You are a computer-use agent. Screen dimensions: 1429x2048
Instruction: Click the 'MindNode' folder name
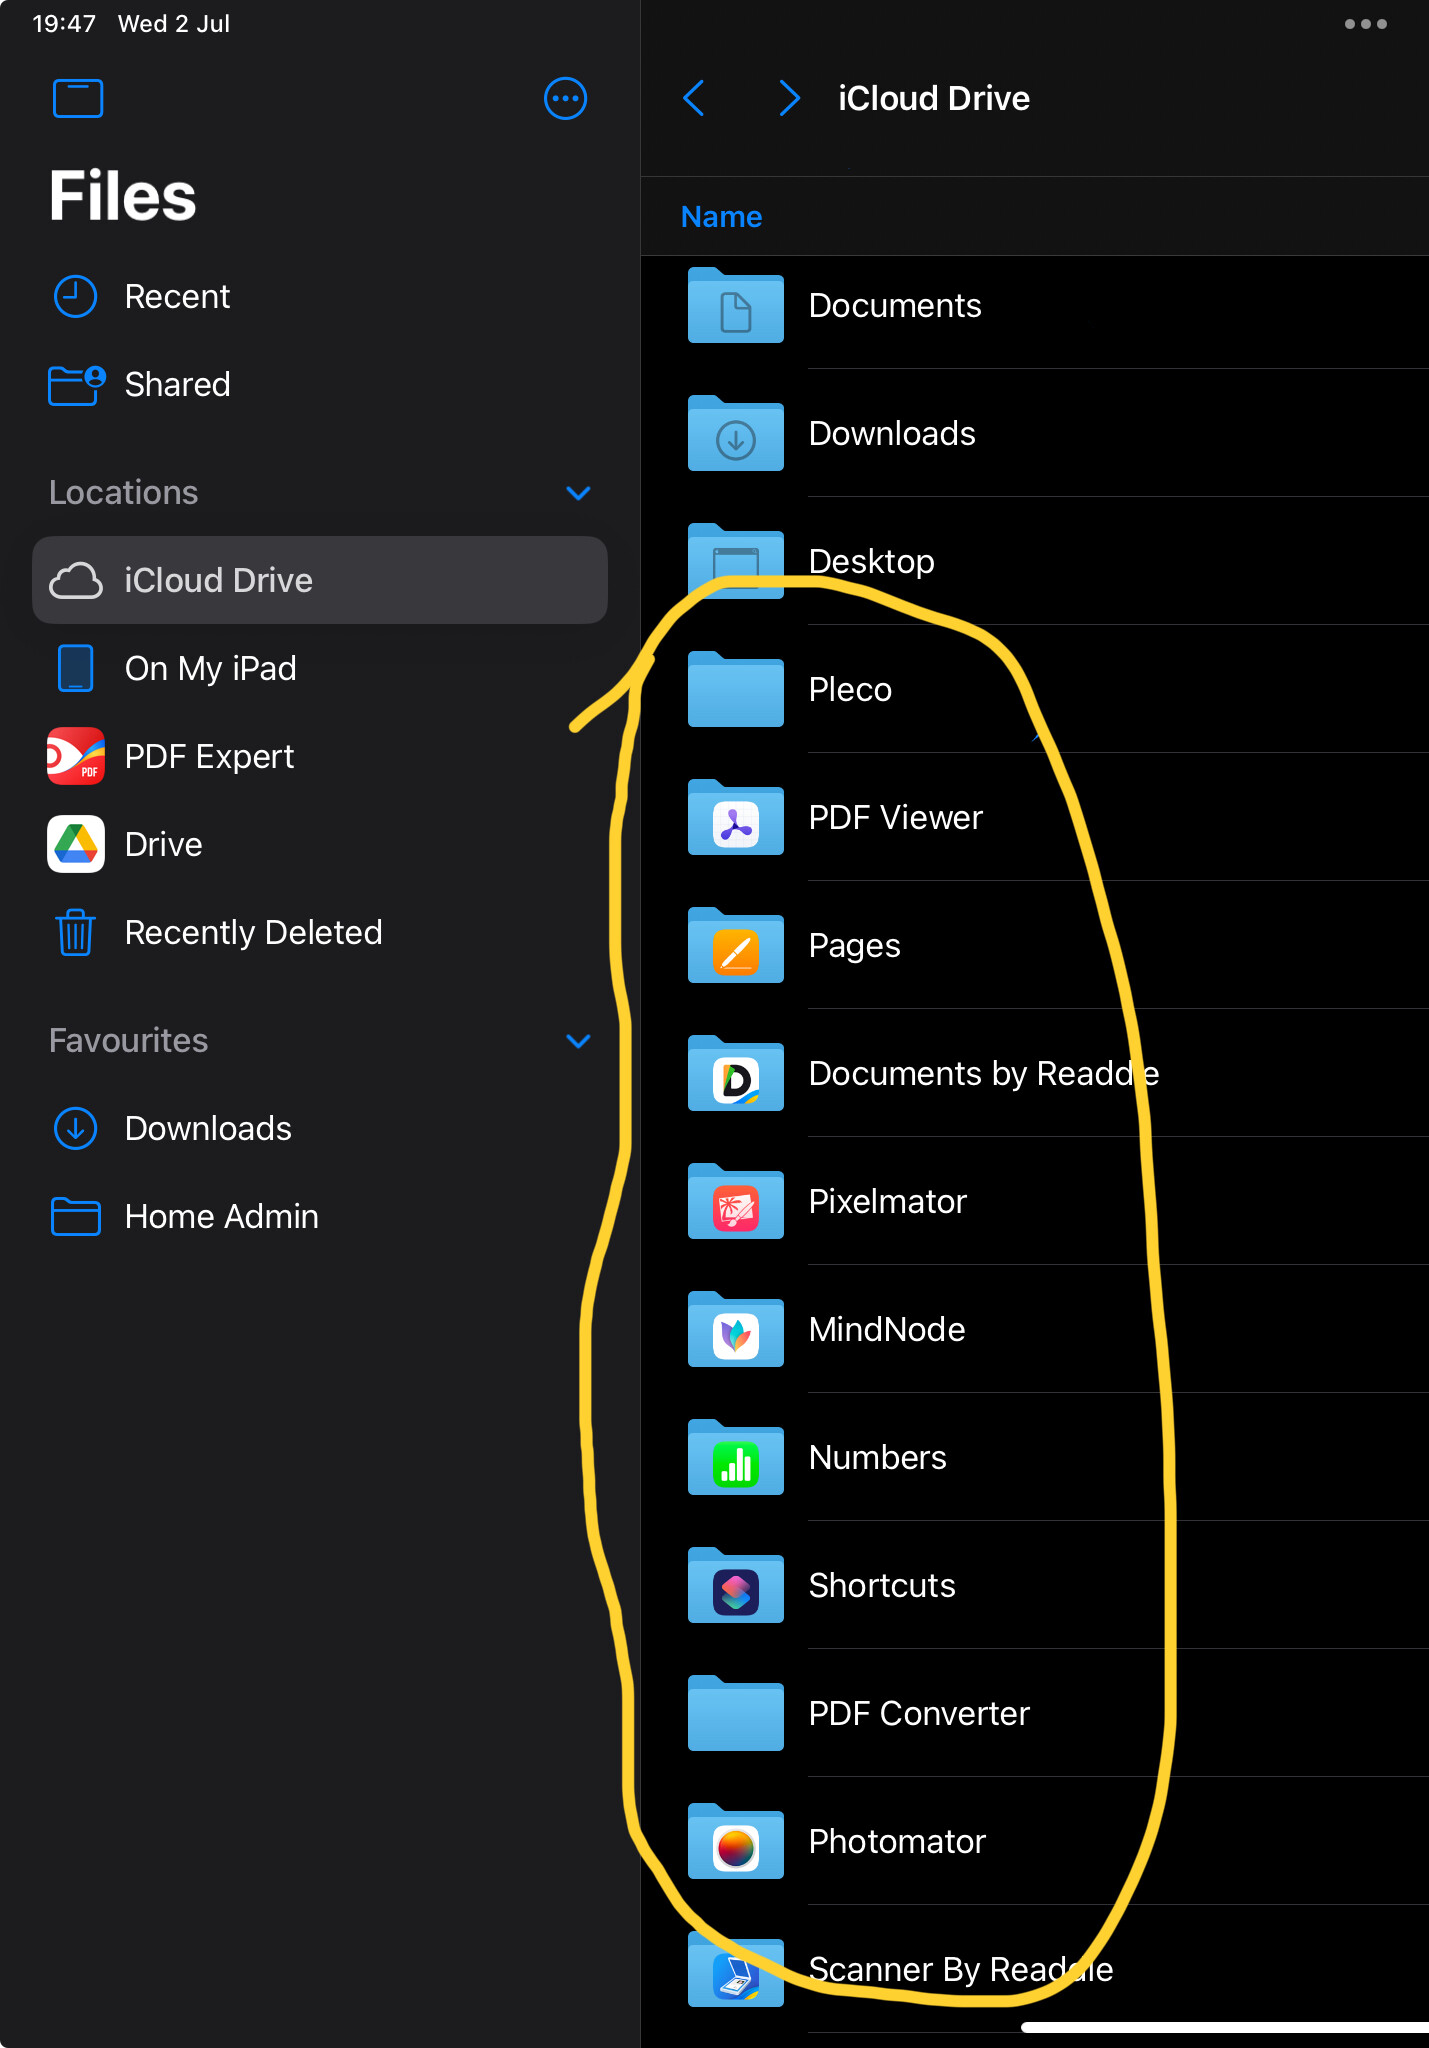click(x=886, y=1330)
